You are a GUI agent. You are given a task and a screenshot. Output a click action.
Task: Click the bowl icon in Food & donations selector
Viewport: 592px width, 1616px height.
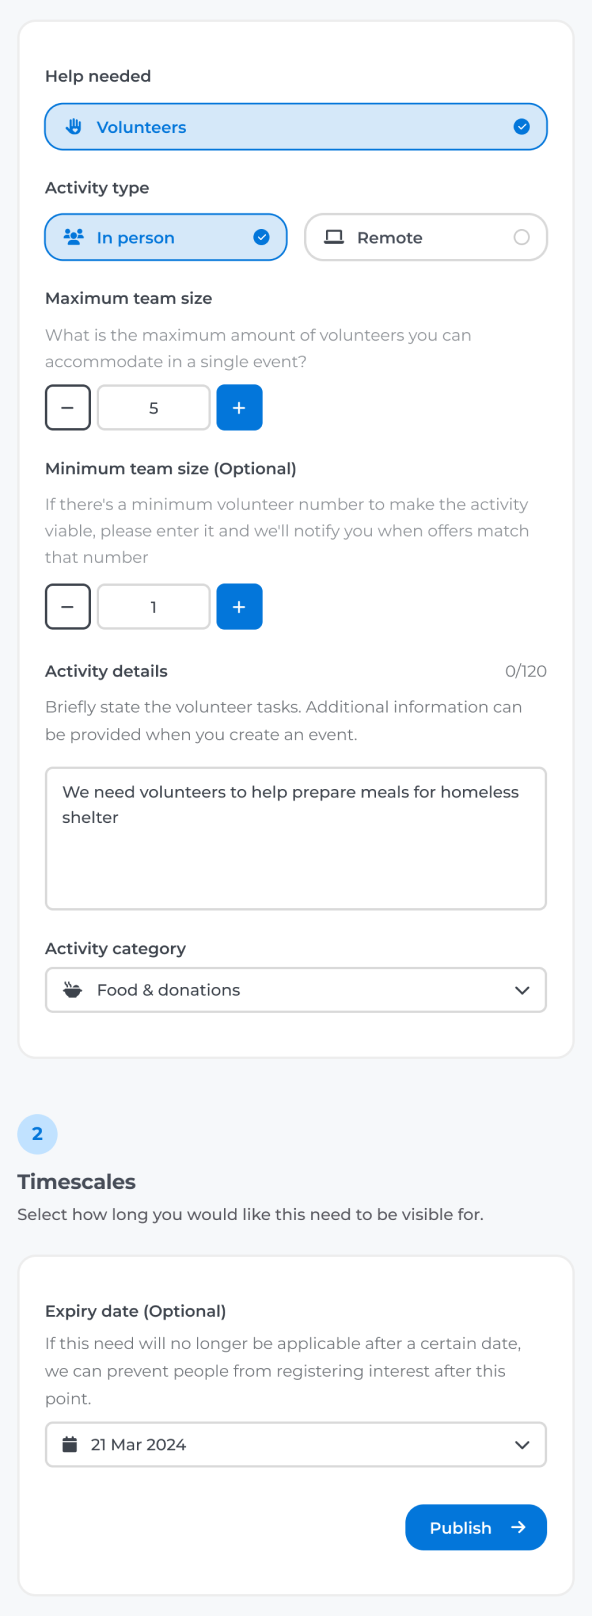[72, 990]
